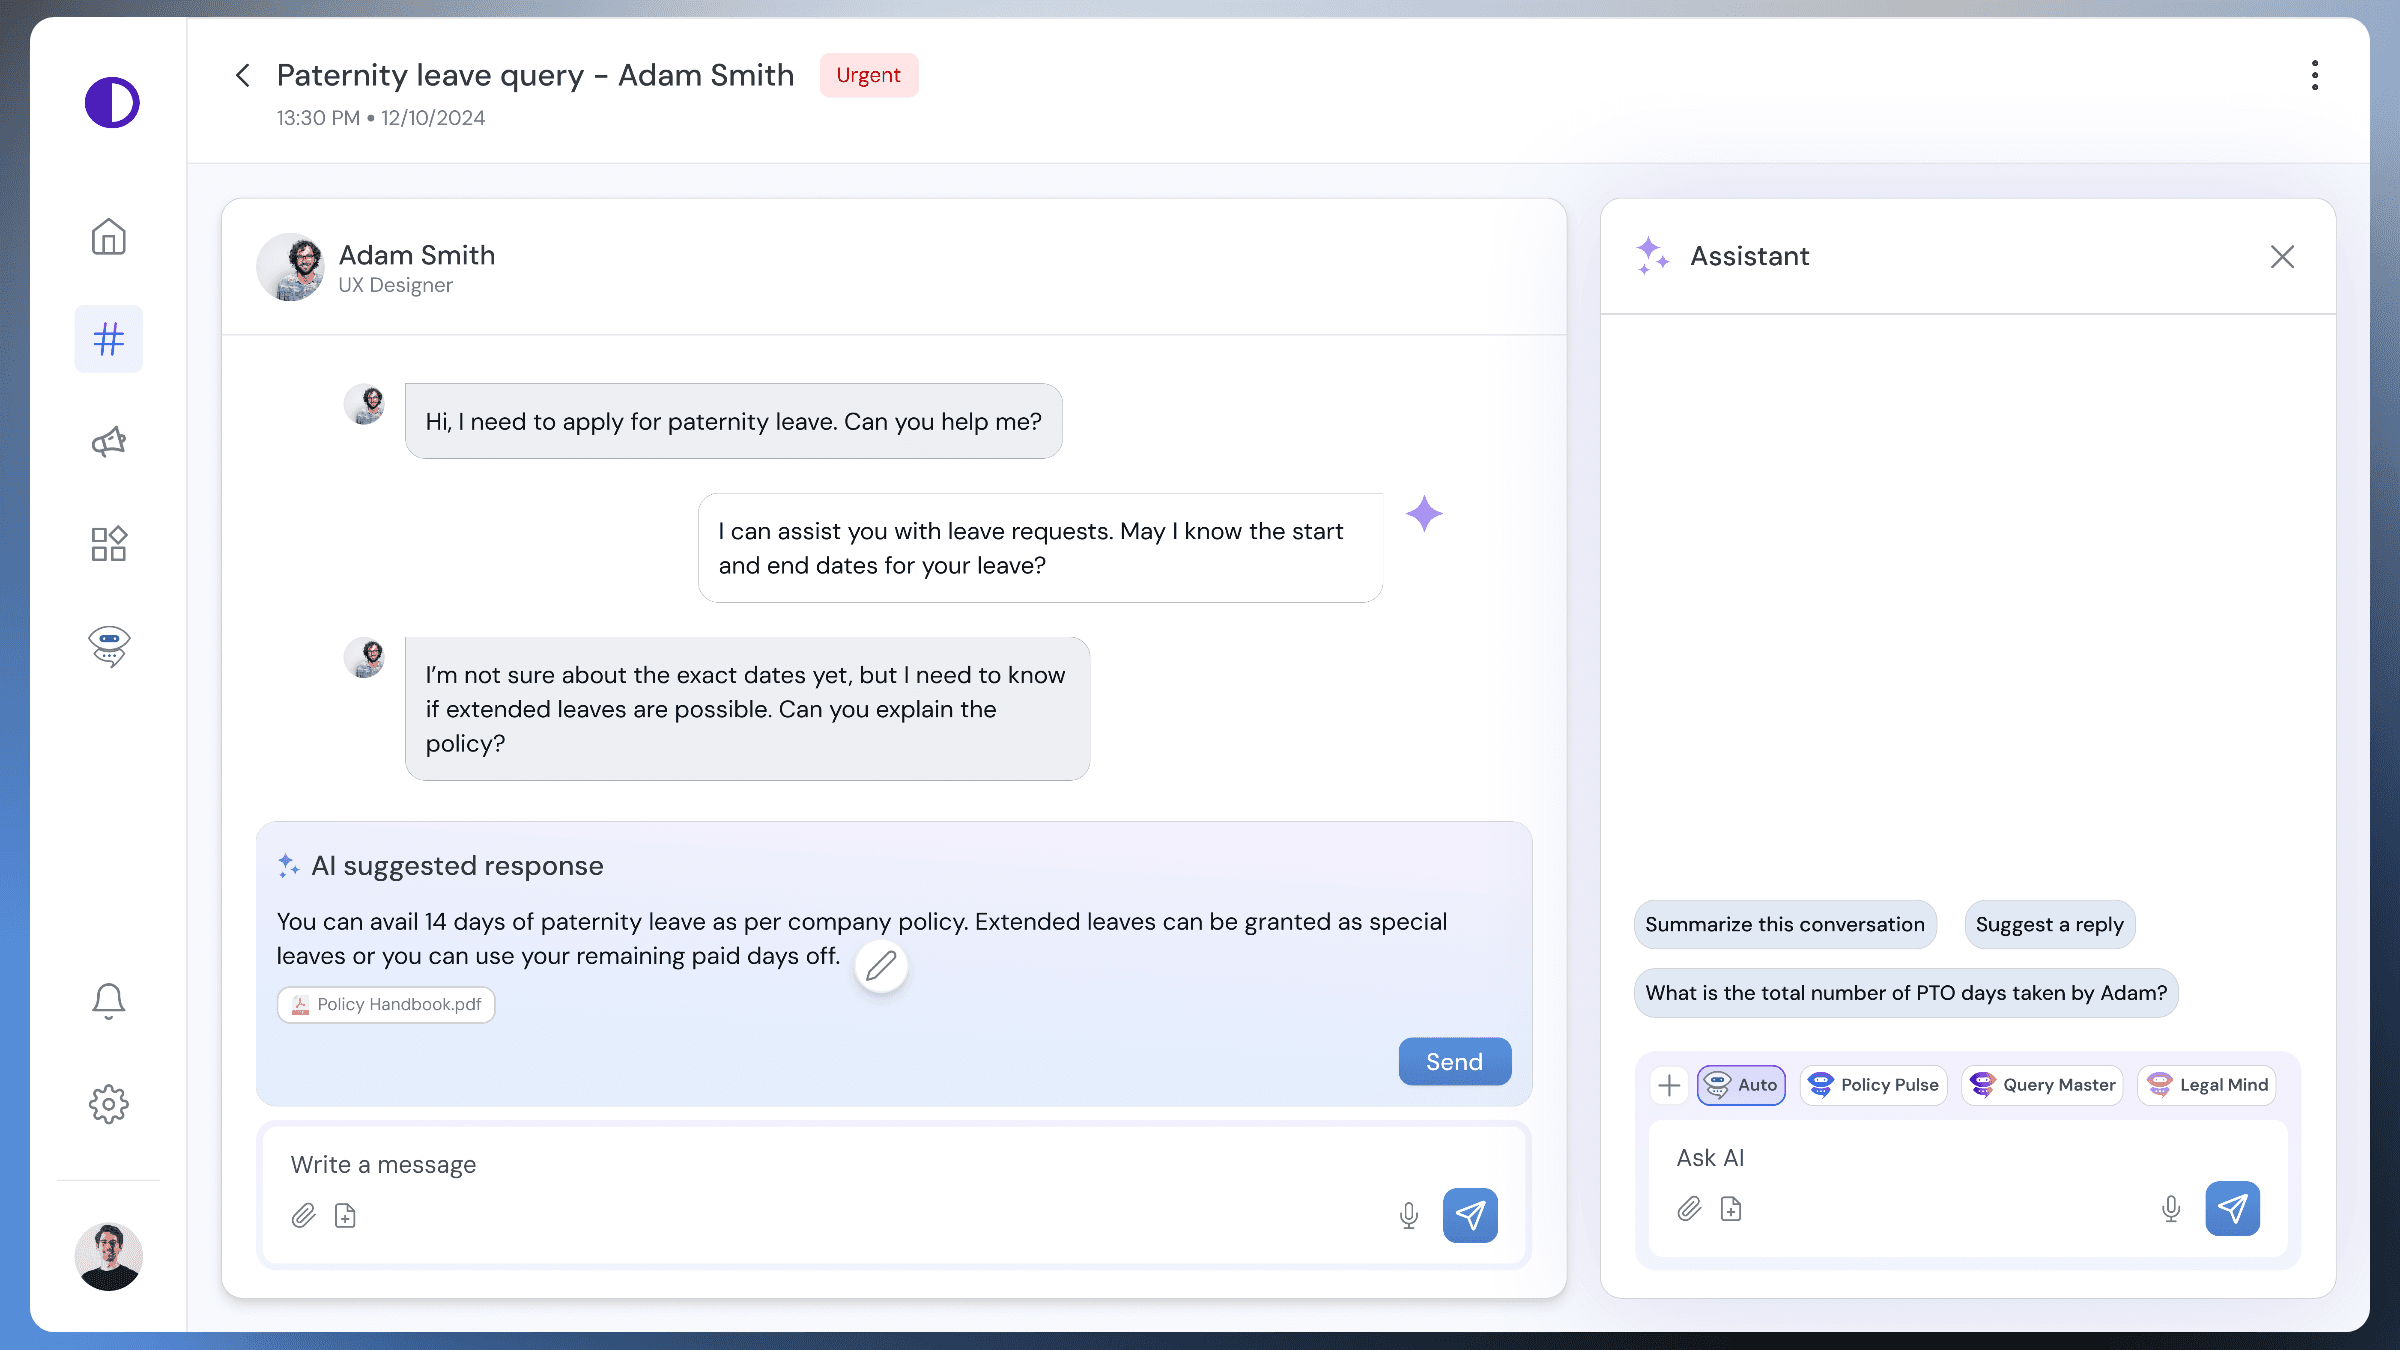Open the Home icon in sidebar
The height and width of the screenshot is (1350, 2400).
(x=108, y=237)
